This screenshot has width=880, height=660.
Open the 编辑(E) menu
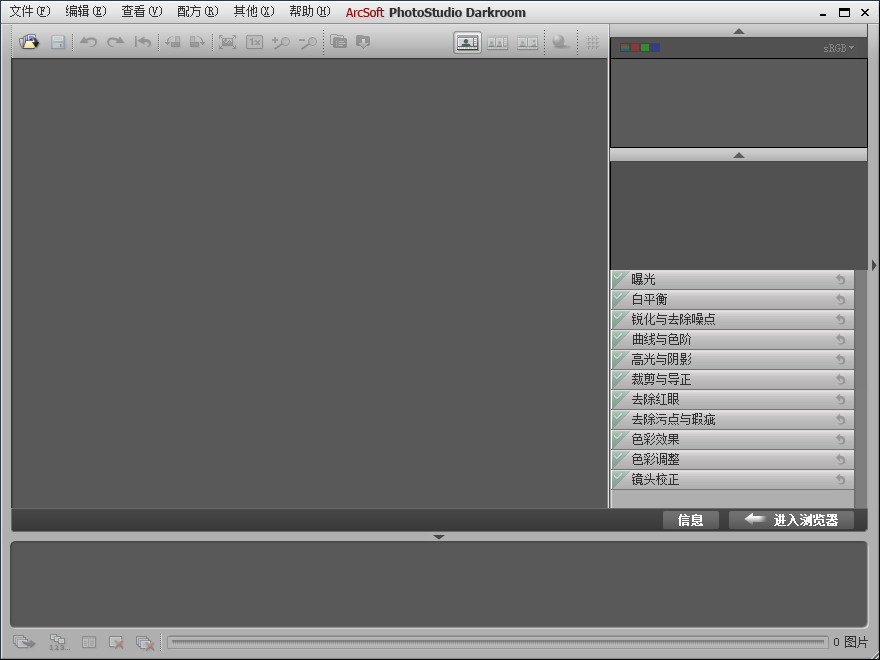pyautogui.click(x=85, y=12)
